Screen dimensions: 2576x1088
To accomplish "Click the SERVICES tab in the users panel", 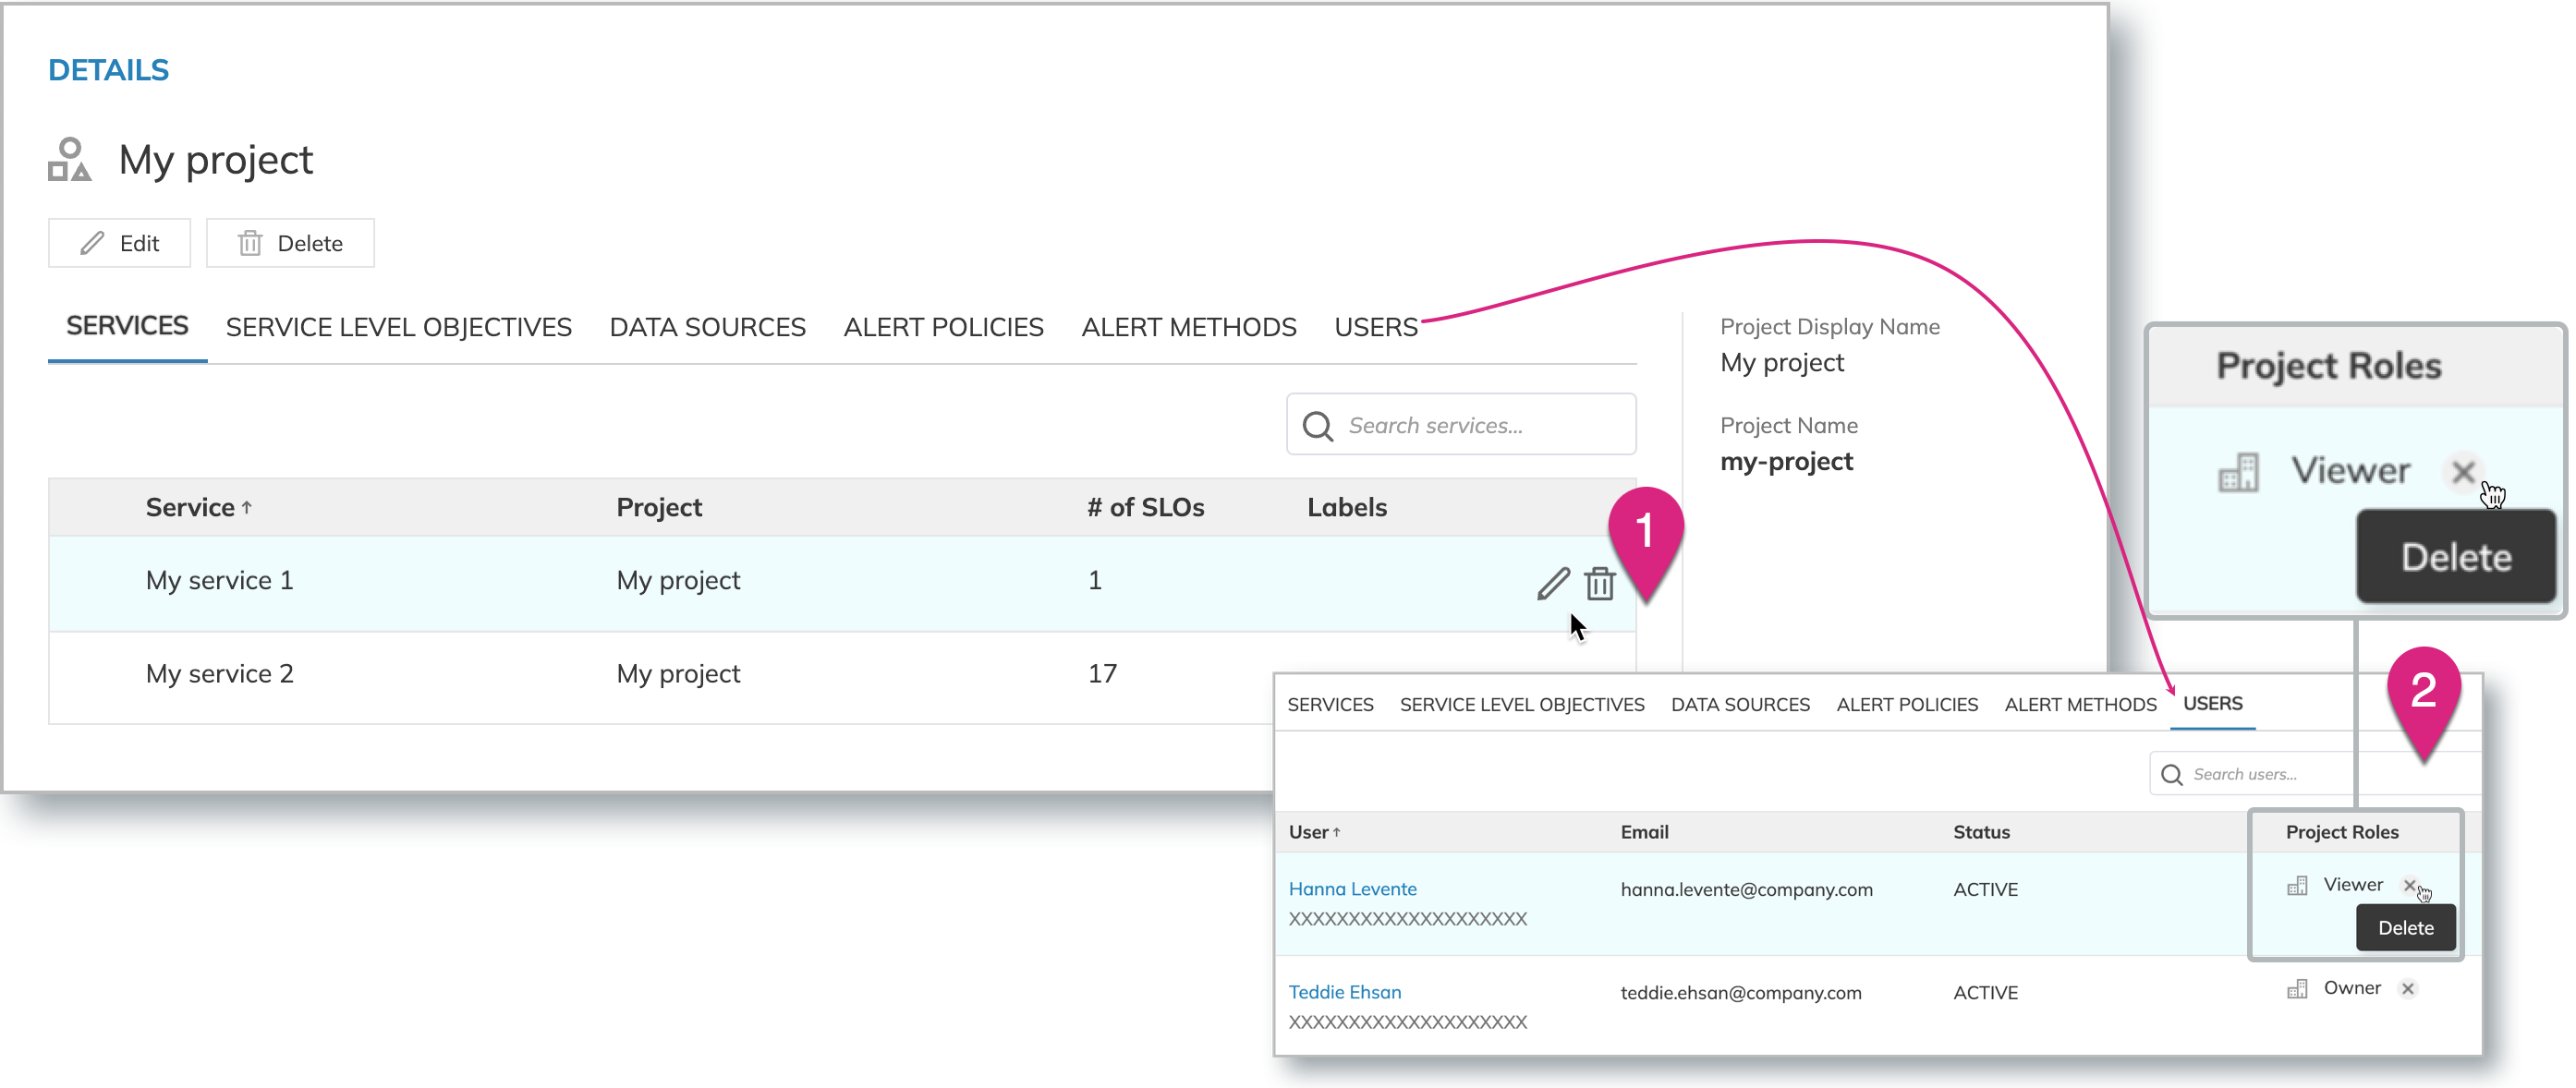I will tap(1330, 705).
